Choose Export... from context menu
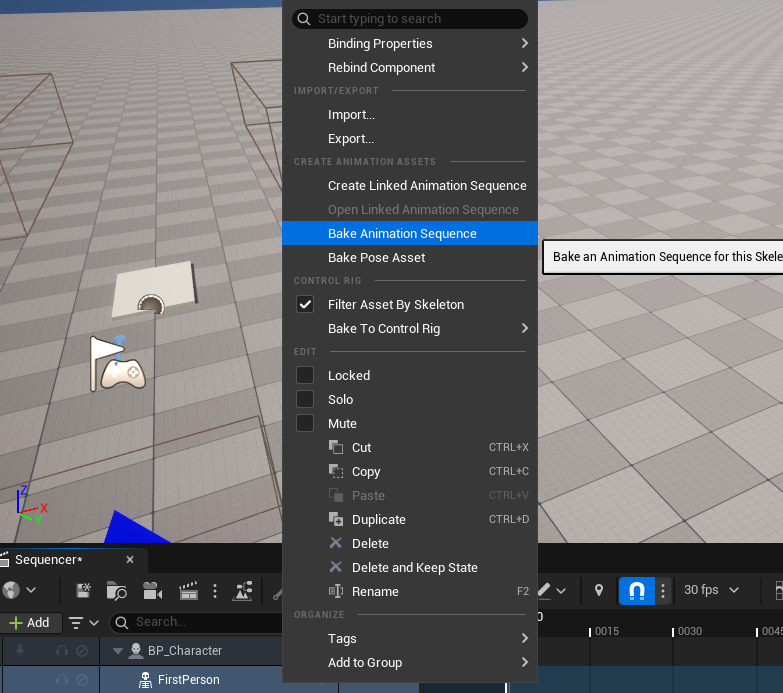Screen dimensions: 783x693 tap(409, 139)
